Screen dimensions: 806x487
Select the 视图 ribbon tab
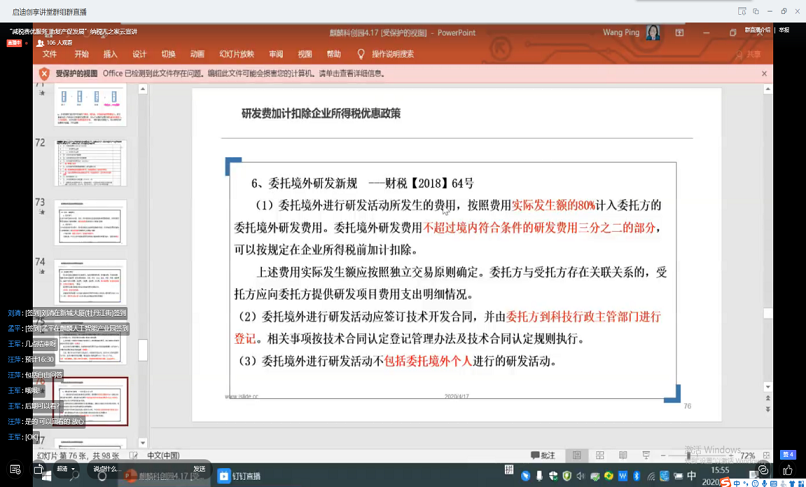coord(305,54)
